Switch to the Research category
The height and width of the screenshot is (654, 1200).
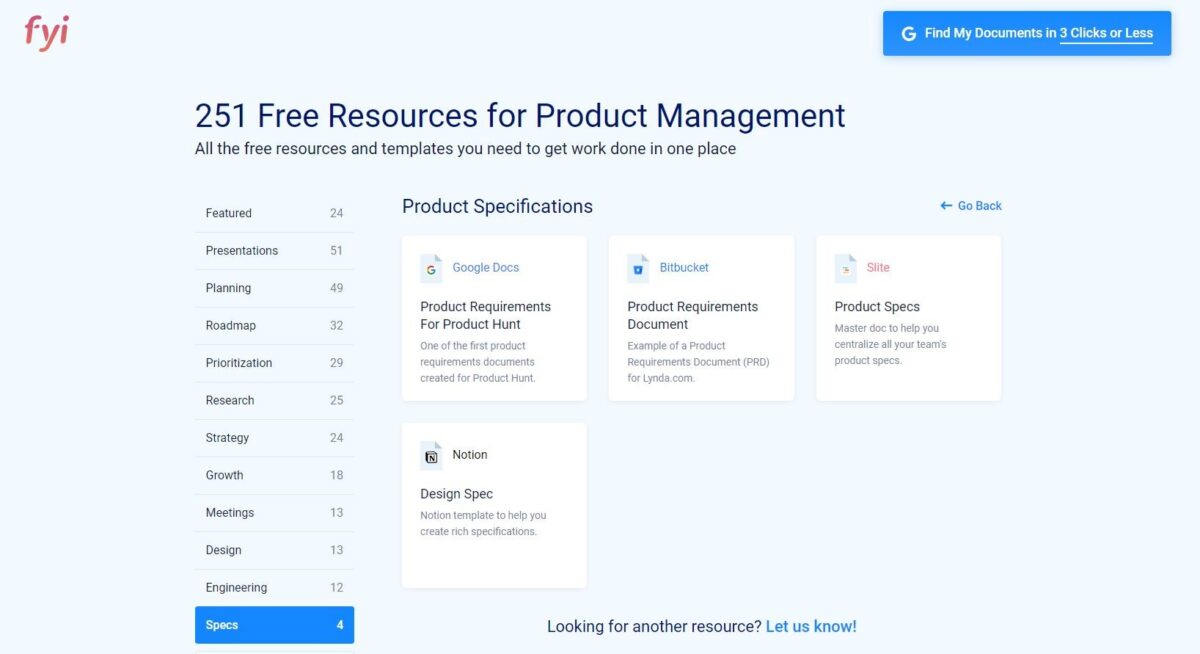274,400
